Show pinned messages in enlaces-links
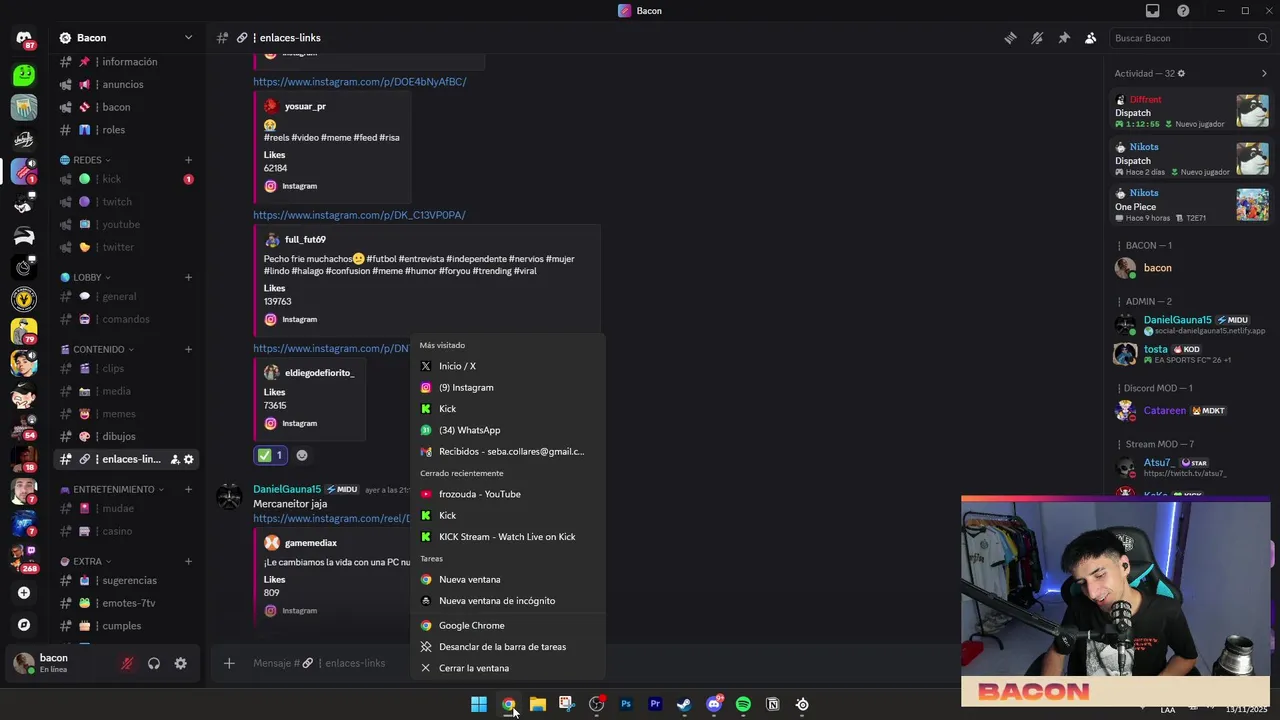This screenshot has height=720, width=1280. [1064, 38]
